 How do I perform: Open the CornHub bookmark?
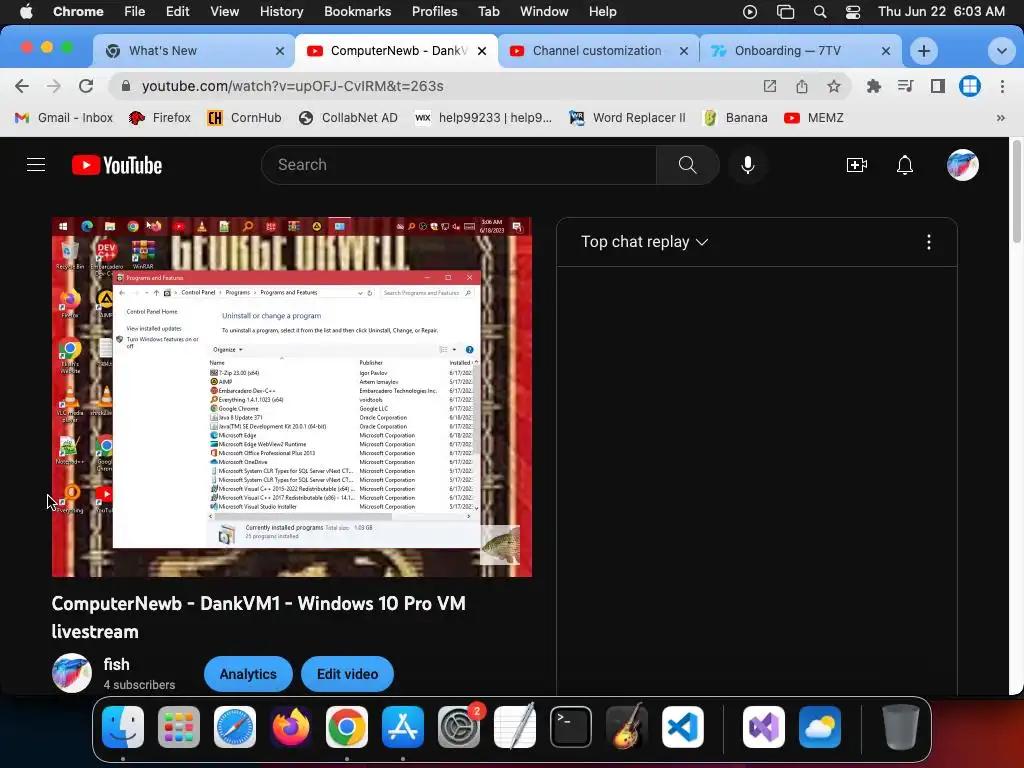coord(244,118)
